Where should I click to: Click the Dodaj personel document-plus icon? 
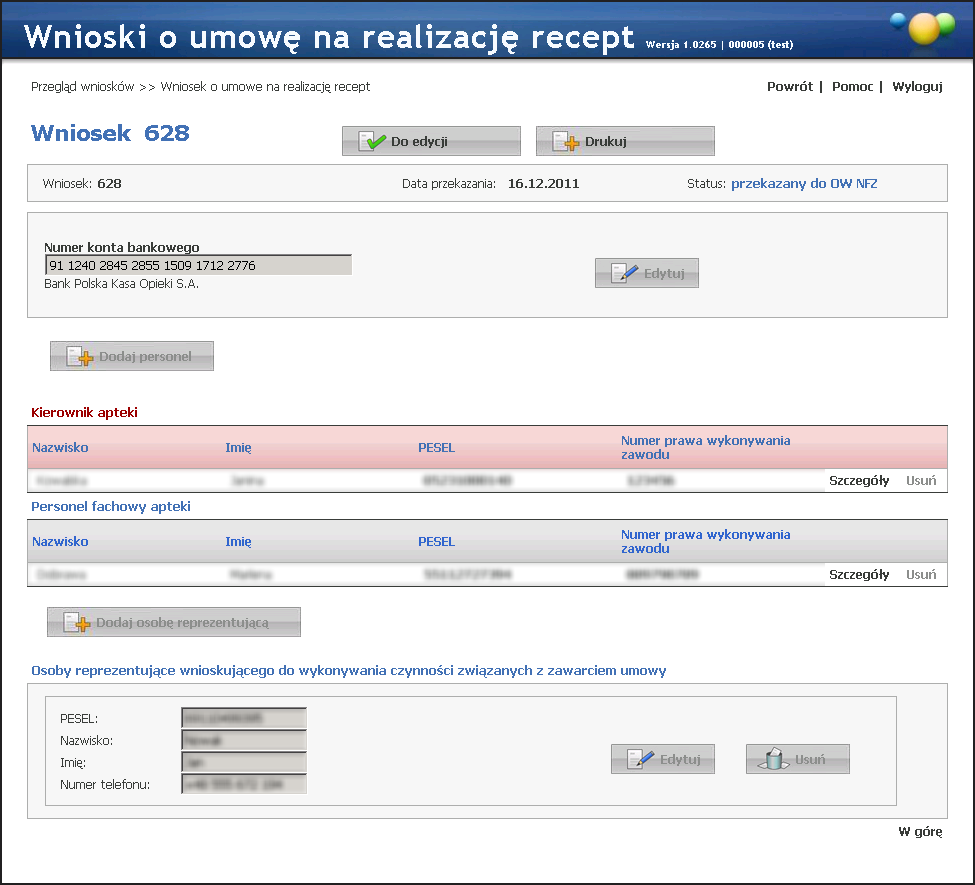coord(79,357)
